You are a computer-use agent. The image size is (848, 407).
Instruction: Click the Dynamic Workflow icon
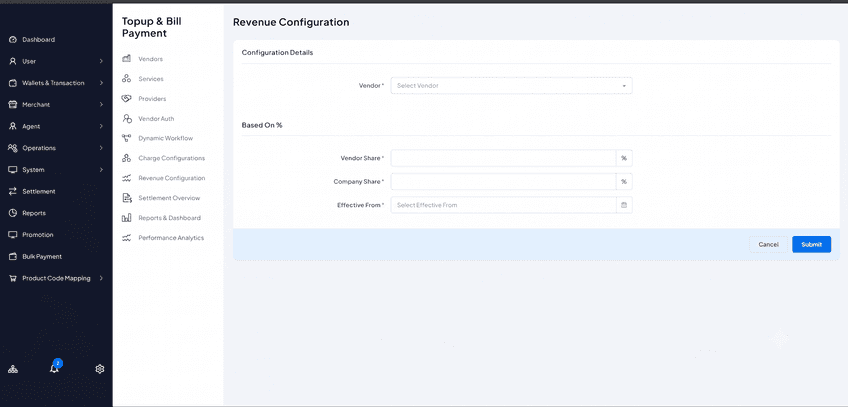pyautogui.click(x=127, y=138)
